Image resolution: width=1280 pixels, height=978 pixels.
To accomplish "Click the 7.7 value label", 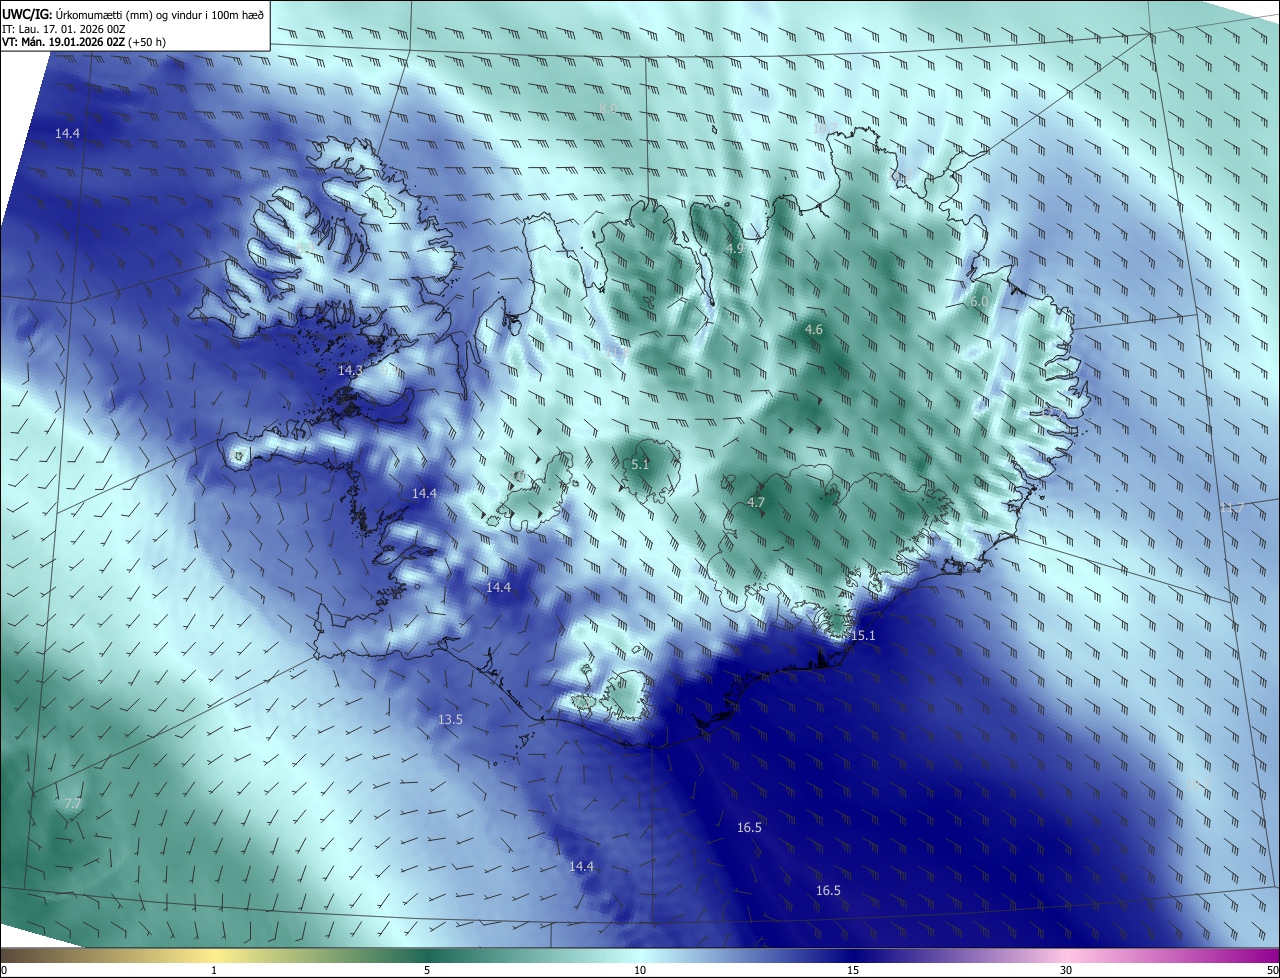I will click(72, 803).
